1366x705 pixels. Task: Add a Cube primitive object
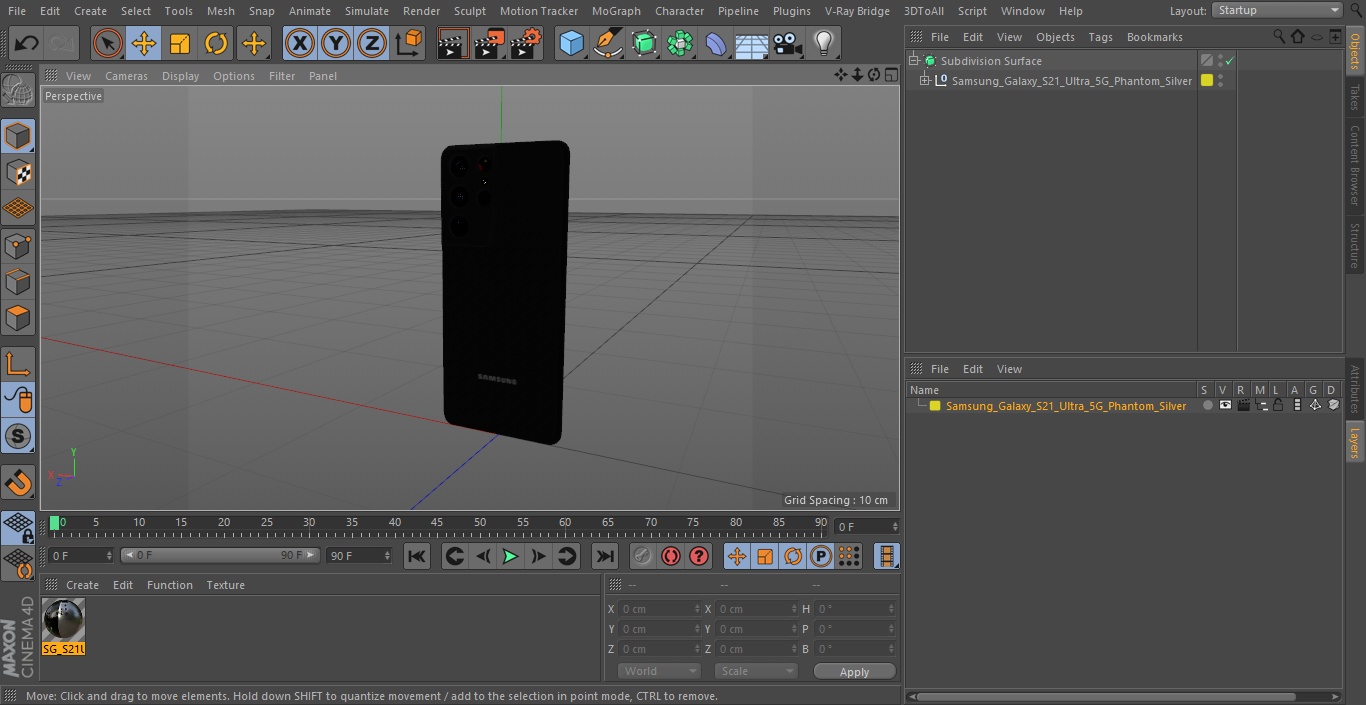pos(571,43)
